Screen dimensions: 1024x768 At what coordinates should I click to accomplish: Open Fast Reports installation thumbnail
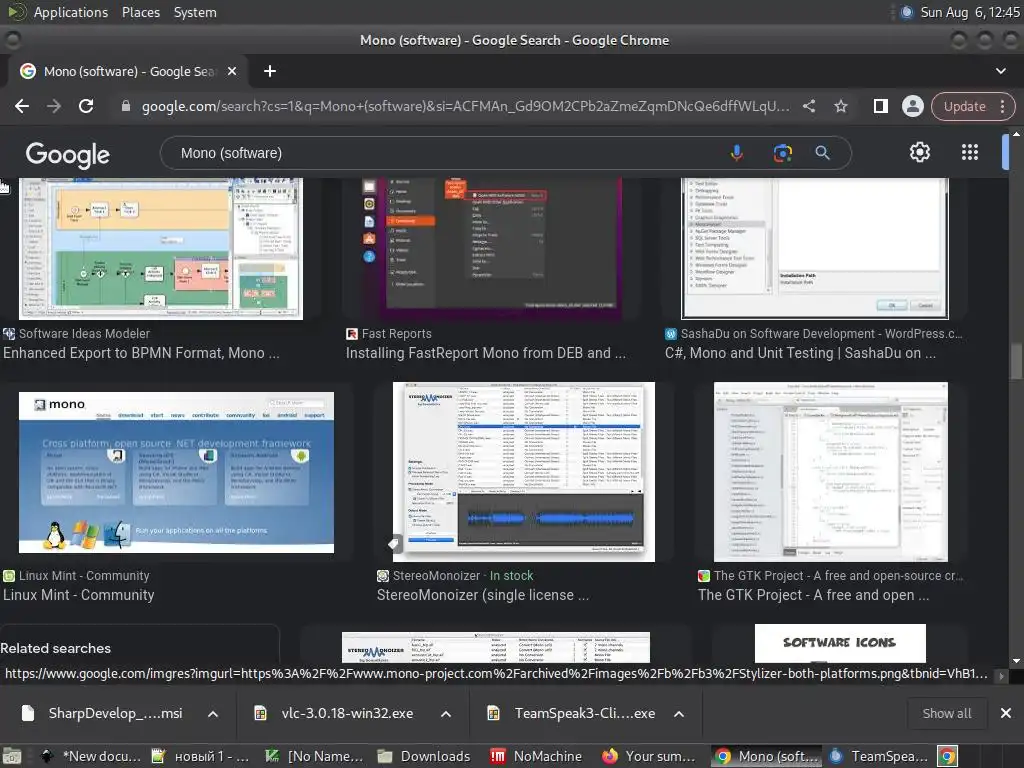pyautogui.click(x=490, y=248)
